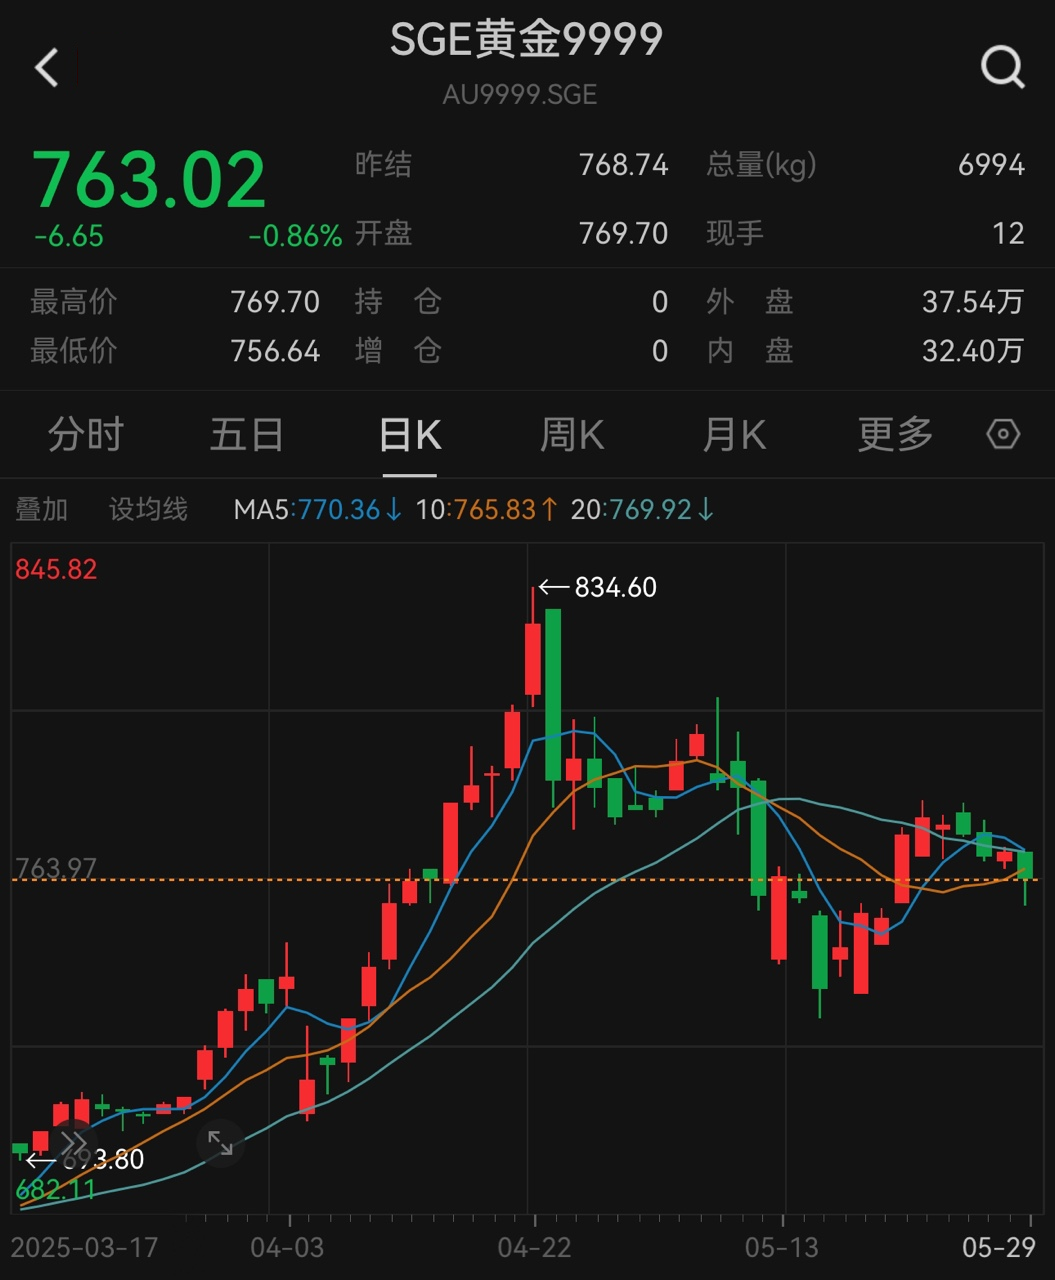Switch to 分时 tab
Image resolution: width=1055 pixels, height=1280 pixels.
86,435
